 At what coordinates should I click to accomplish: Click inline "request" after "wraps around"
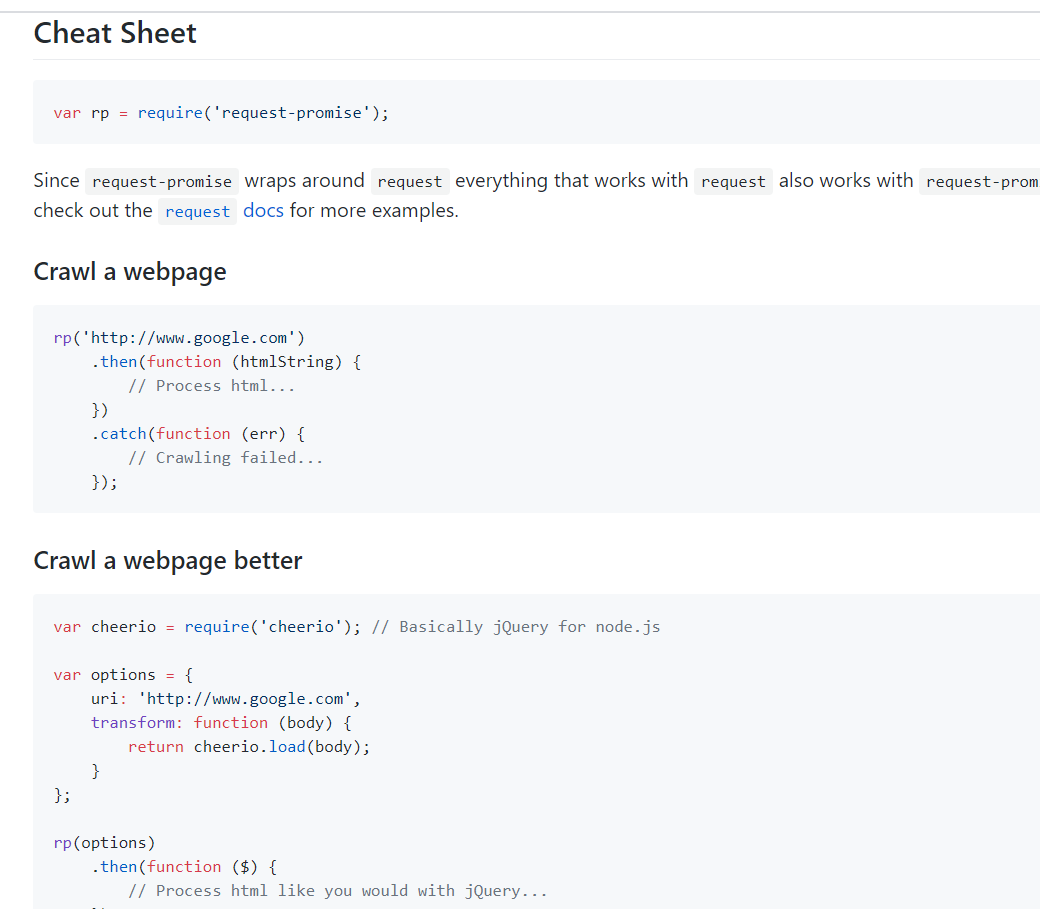410,182
